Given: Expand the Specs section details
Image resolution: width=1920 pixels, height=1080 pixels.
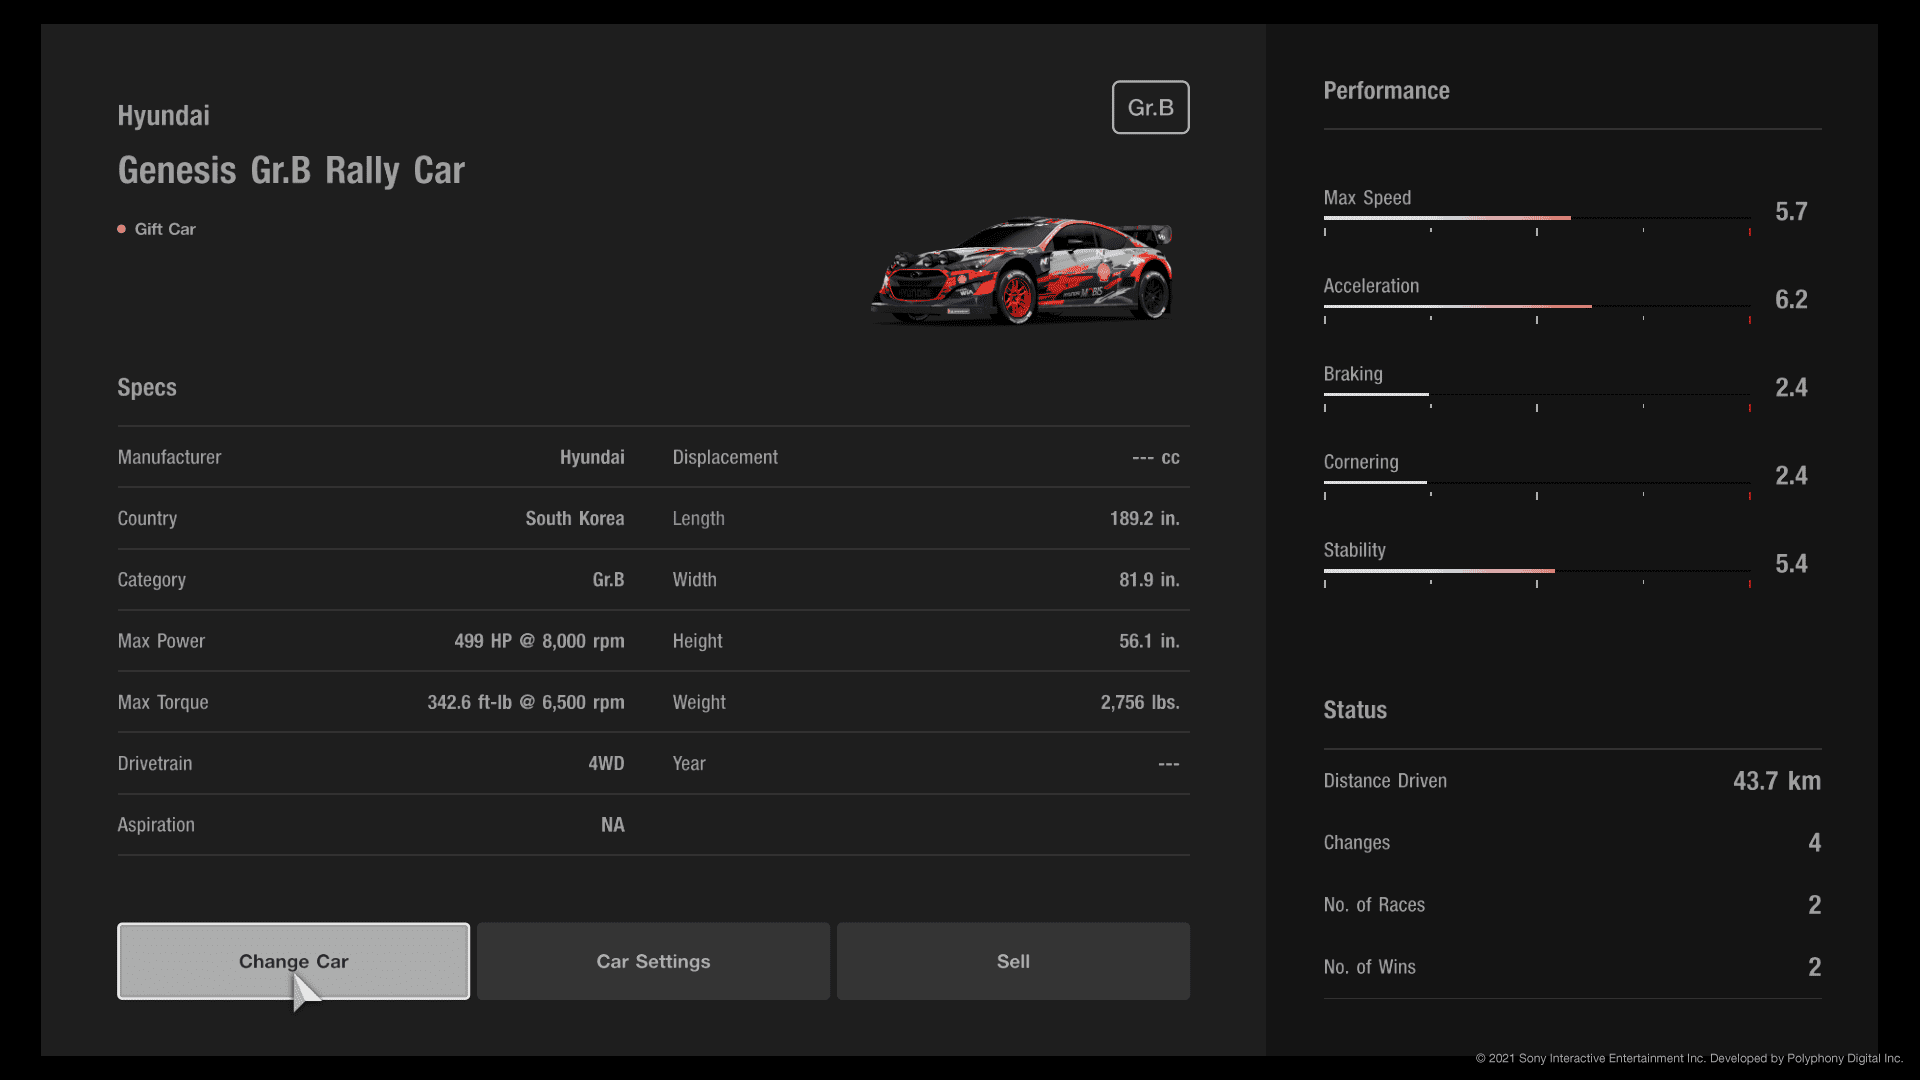Looking at the screenshot, I should 145,386.
